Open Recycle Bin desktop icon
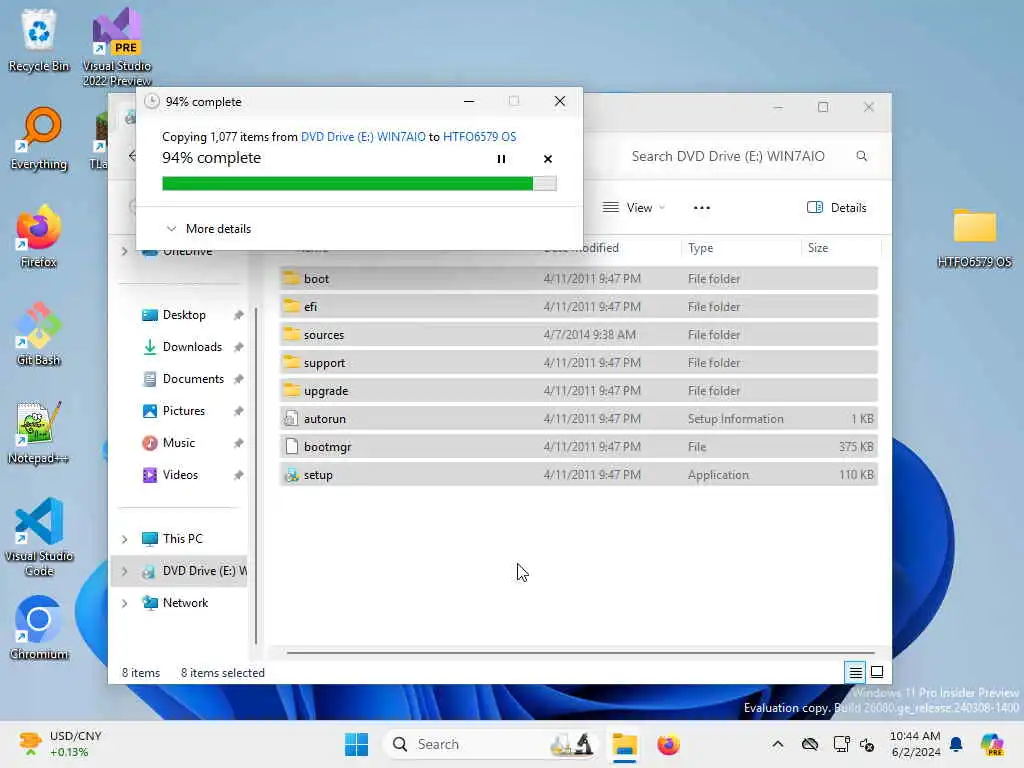Screen dimensions: 1024x768 39,40
